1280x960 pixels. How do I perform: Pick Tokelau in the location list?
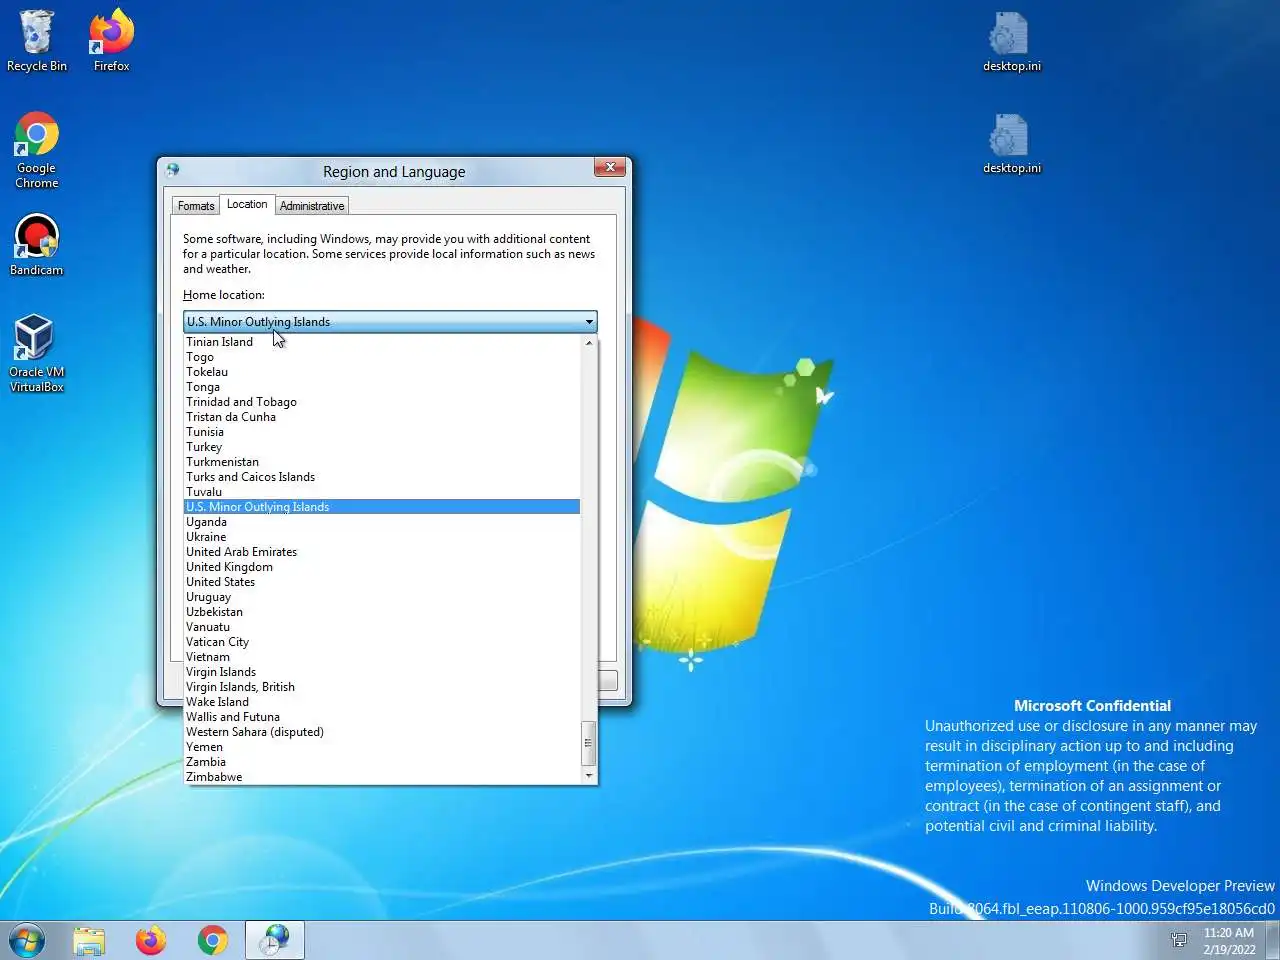(382, 372)
